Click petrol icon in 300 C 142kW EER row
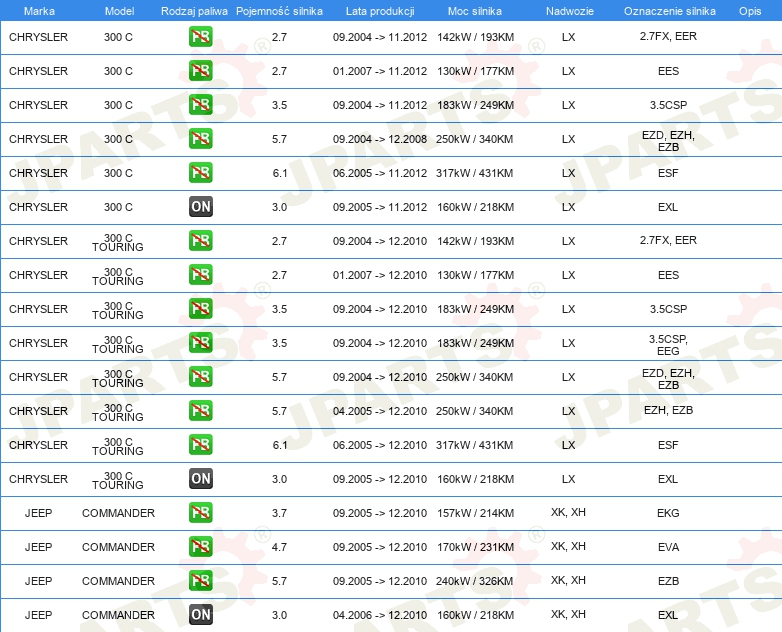Viewport: 782px width, 632px height. tap(200, 36)
